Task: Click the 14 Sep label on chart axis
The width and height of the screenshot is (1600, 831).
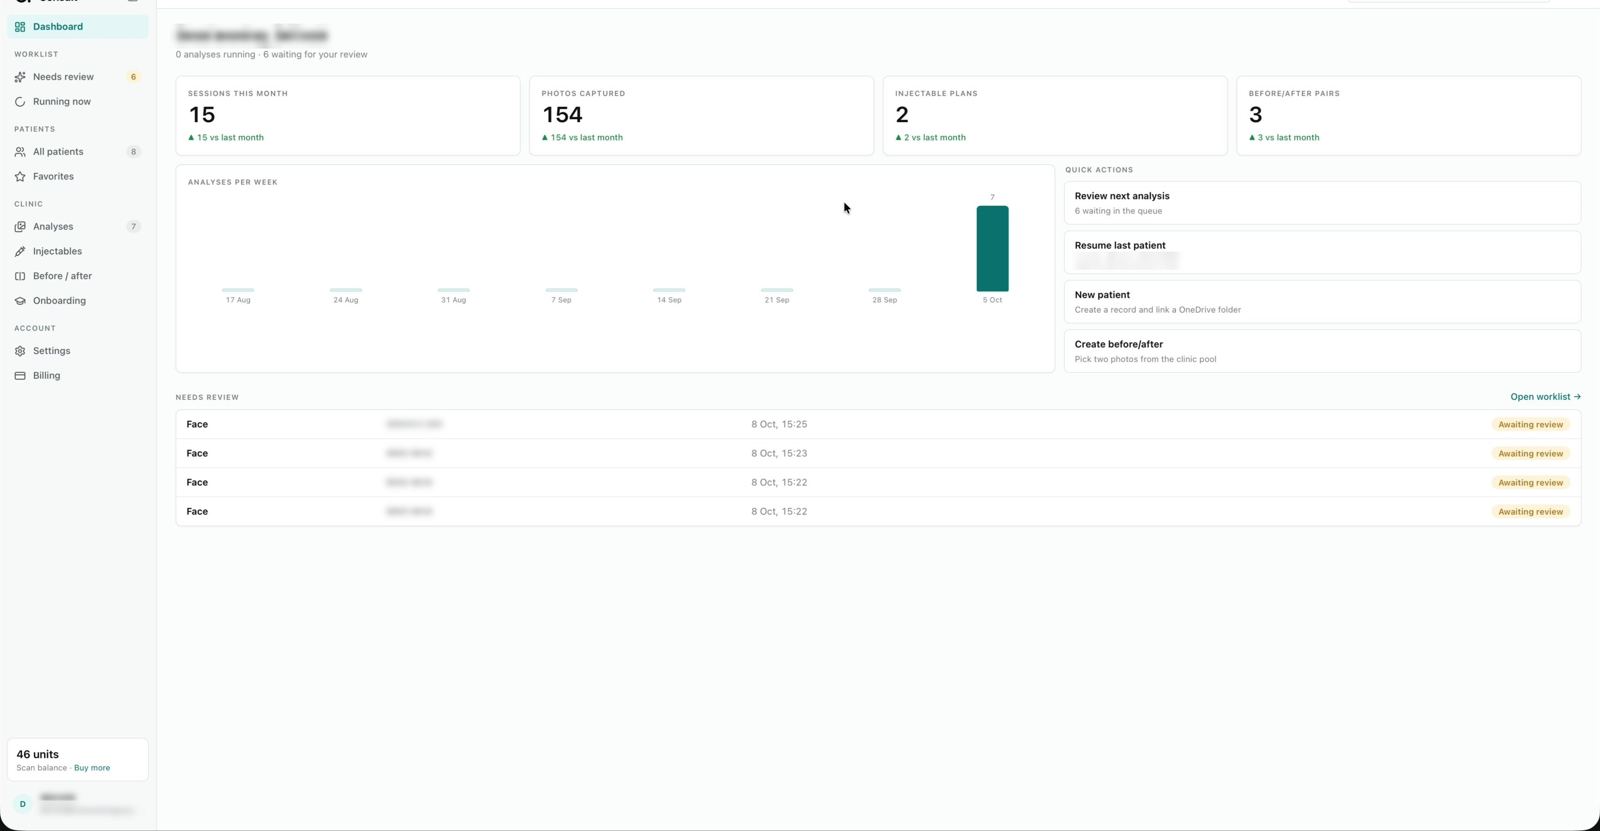Action: (669, 300)
